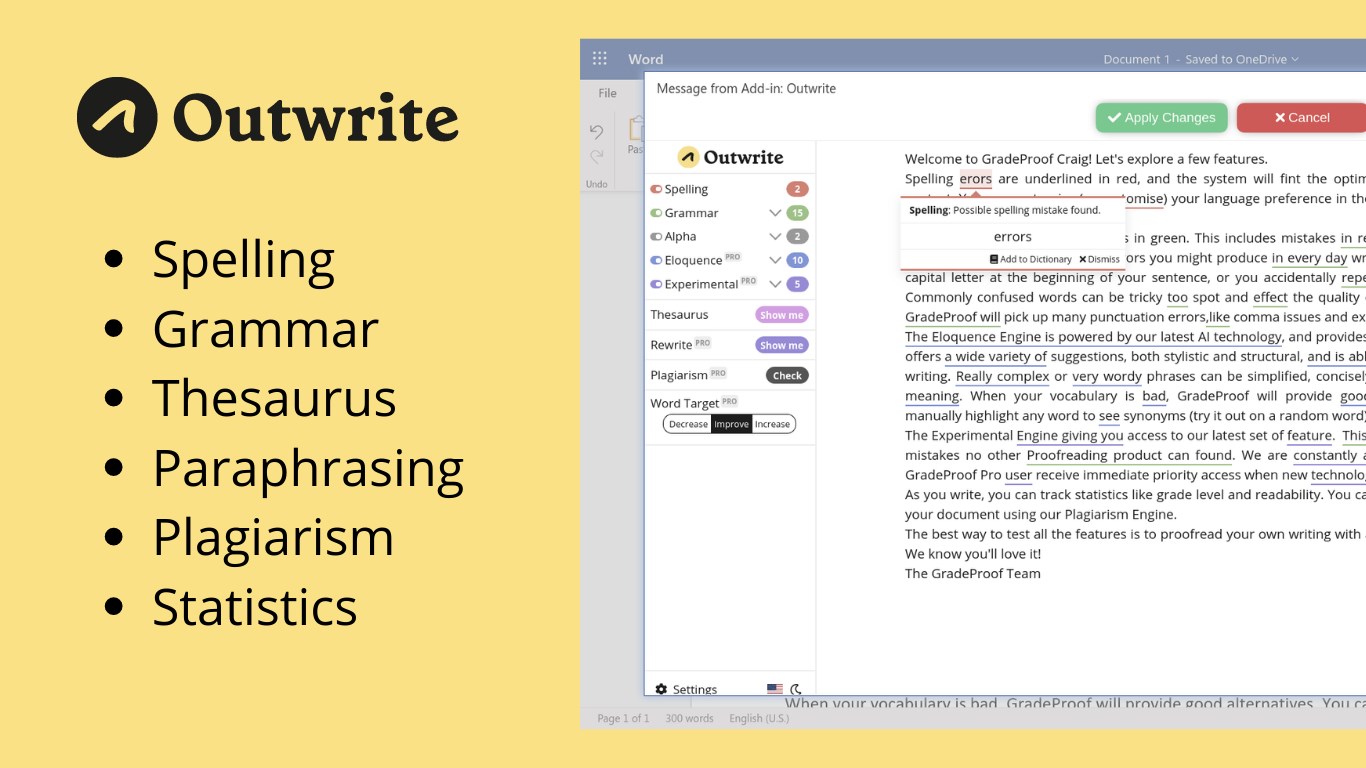This screenshot has height=768, width=1366.
Task: Expand the Experimental category chevron
Action: 775,284
